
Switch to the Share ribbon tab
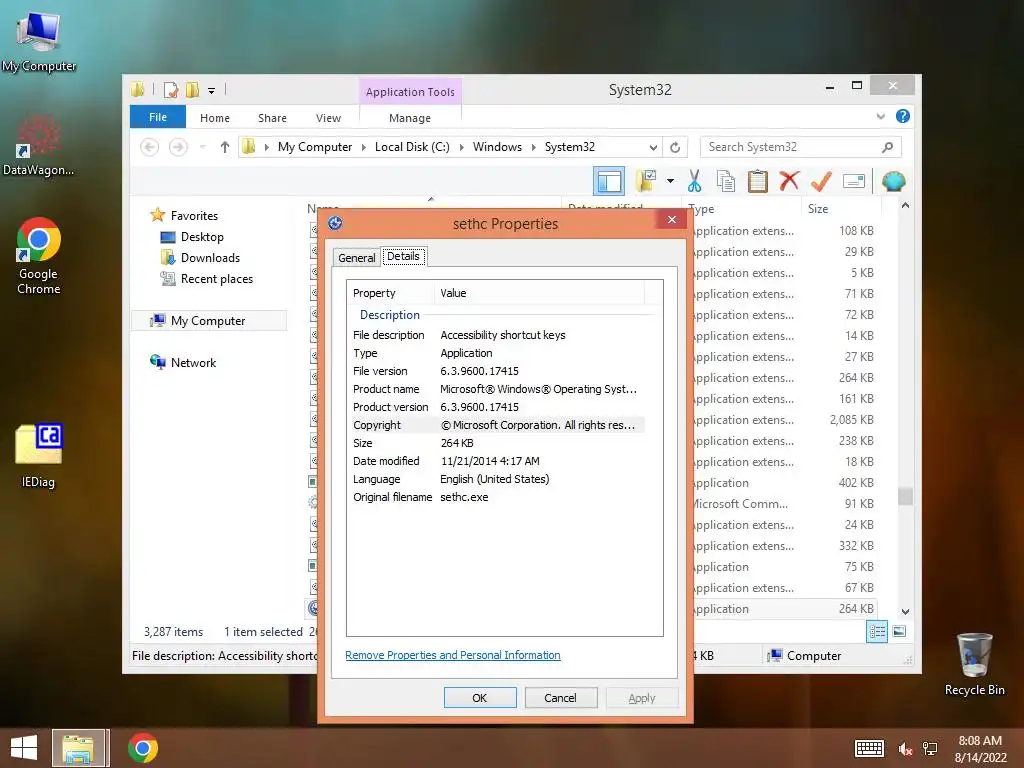pyautogui.click(x=272, y=118)
